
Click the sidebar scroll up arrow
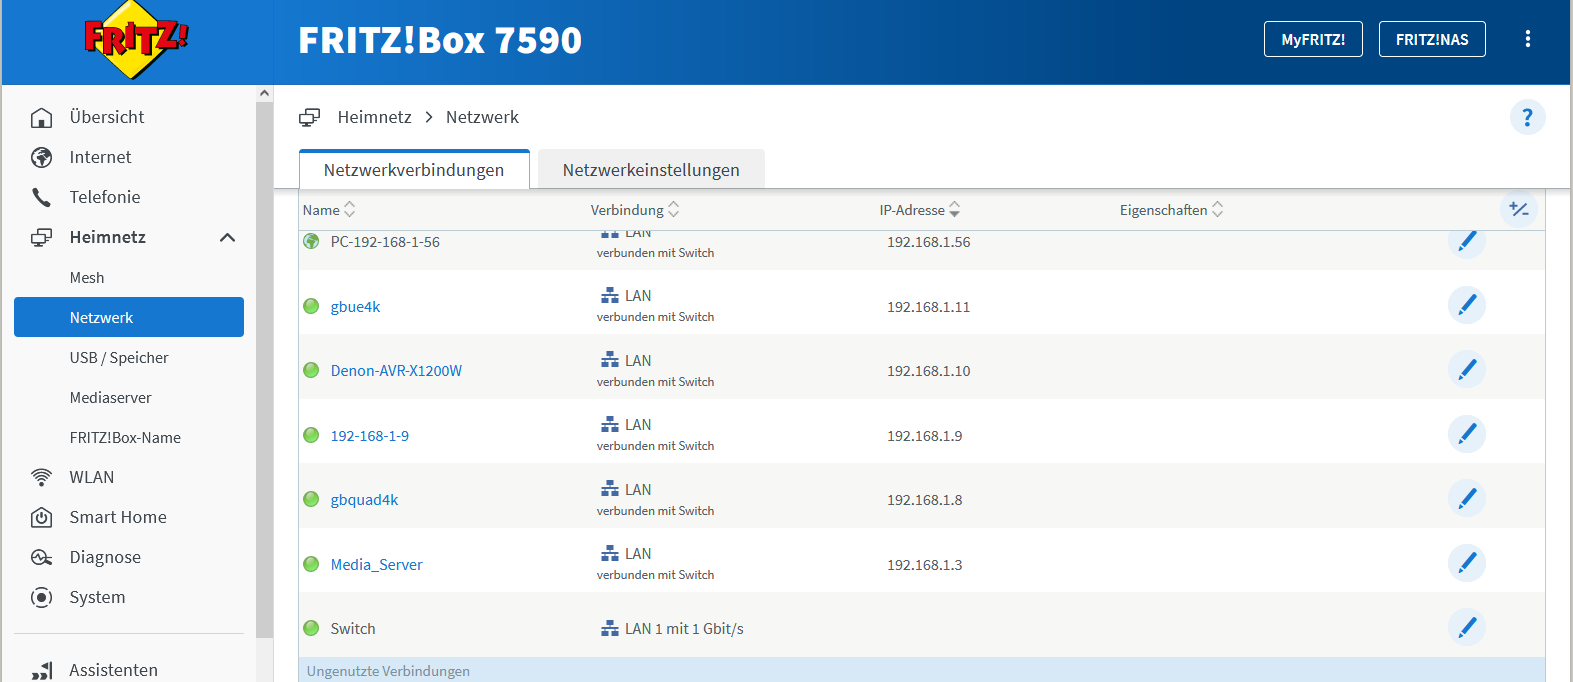(264, 93)
